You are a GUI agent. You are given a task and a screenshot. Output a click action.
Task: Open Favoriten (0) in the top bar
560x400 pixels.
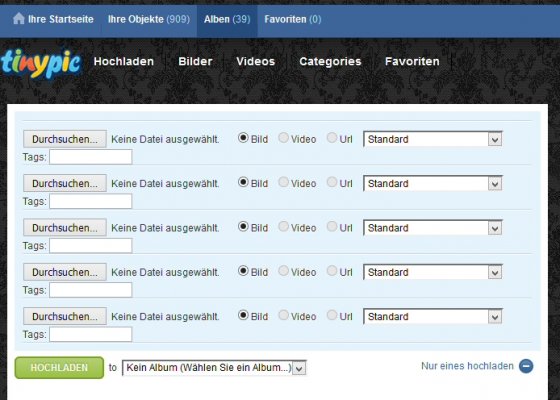pos(293,19)
